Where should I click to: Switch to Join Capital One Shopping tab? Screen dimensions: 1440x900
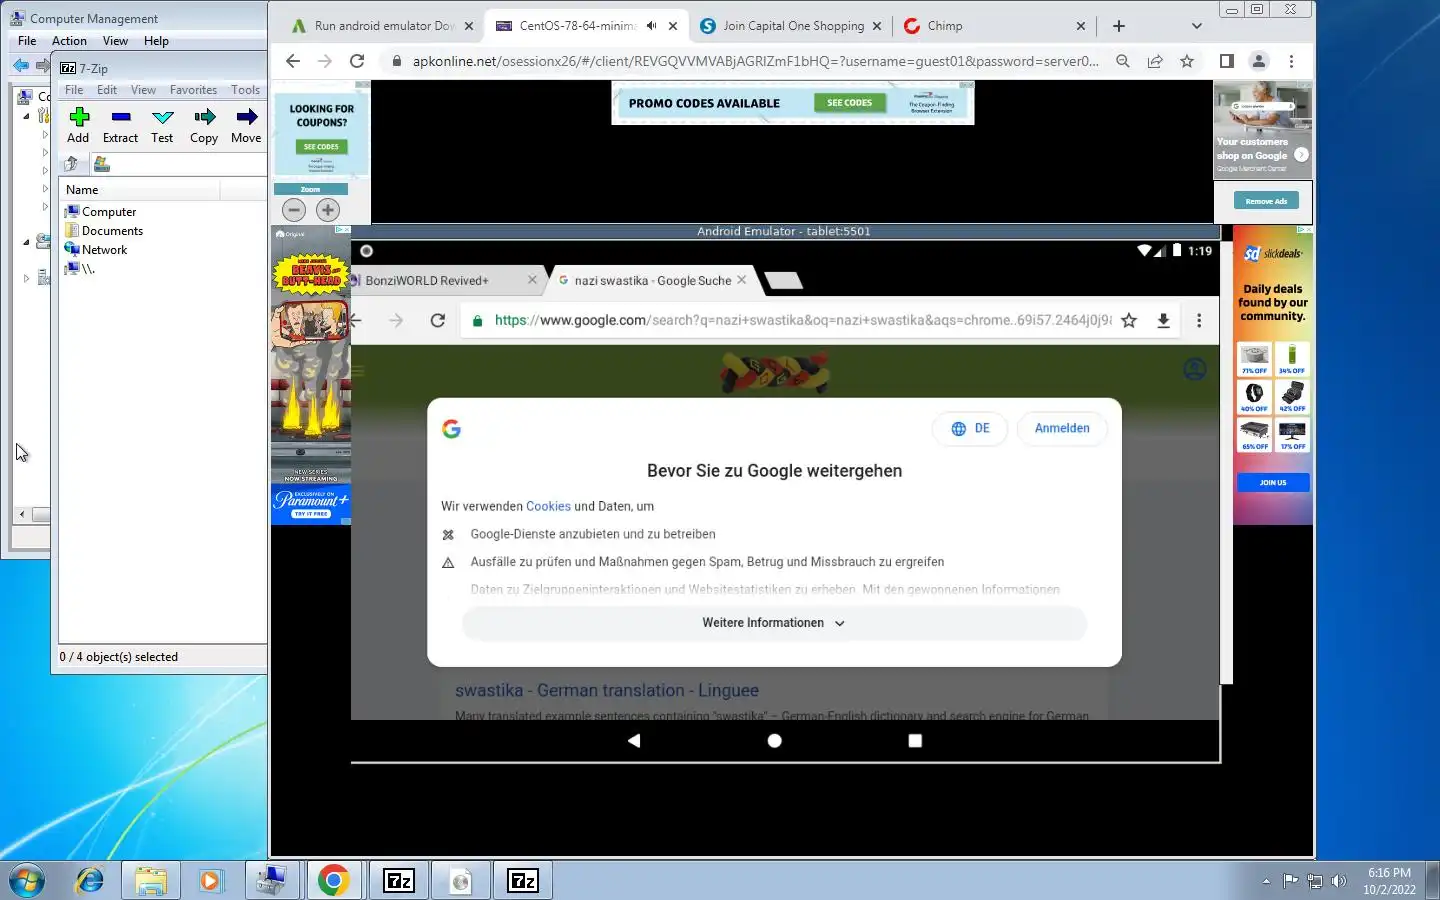pos(792,26)
